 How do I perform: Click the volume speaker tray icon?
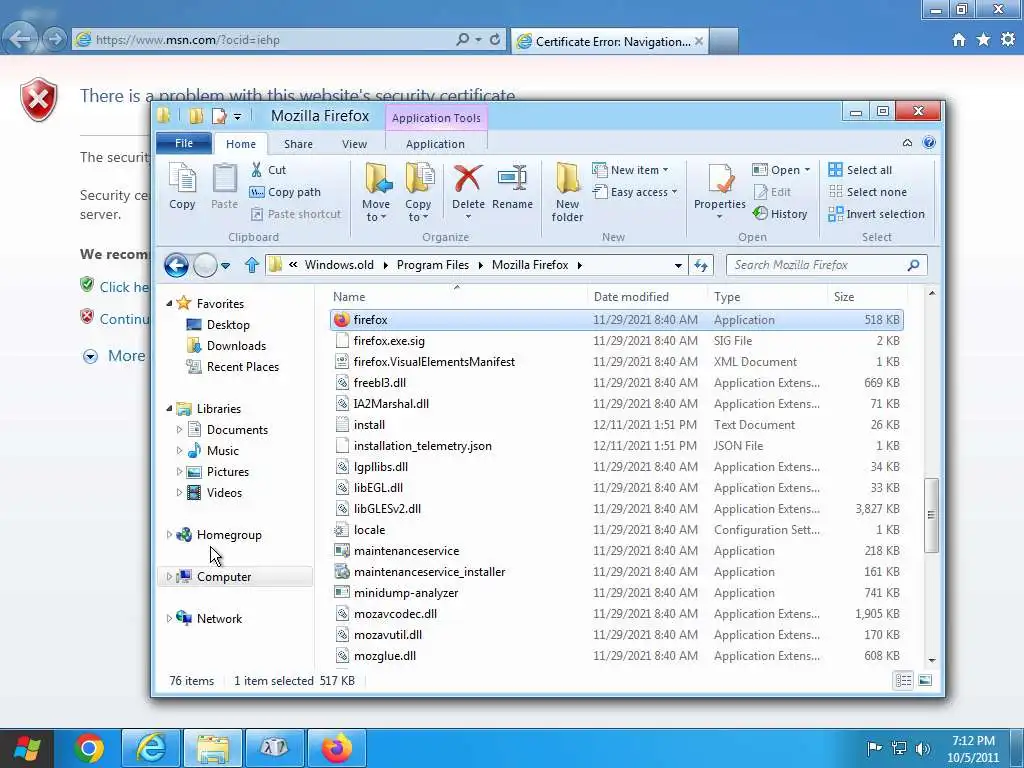click(x=923, y=748)
